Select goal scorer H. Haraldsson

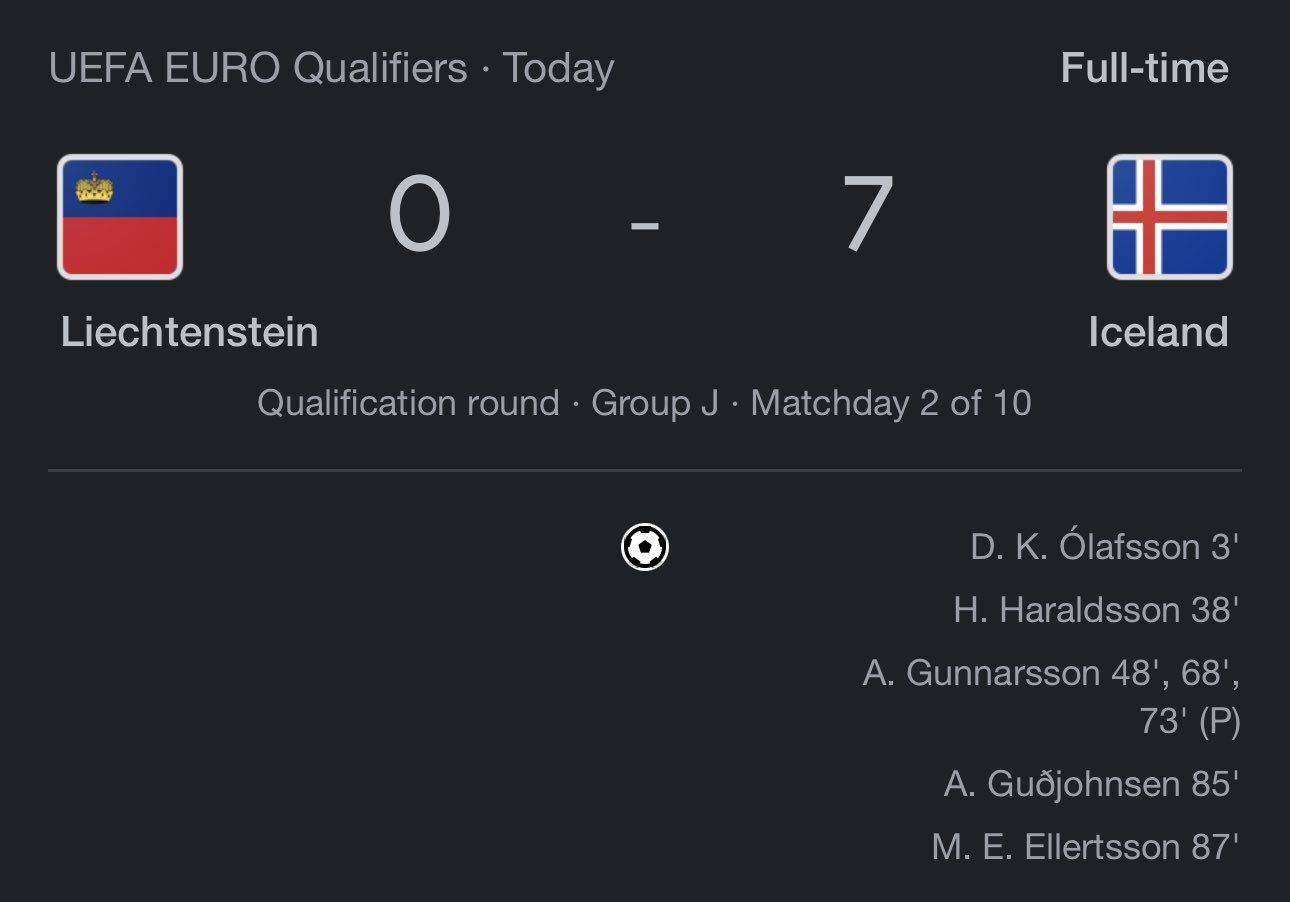tap(1066, 610)
